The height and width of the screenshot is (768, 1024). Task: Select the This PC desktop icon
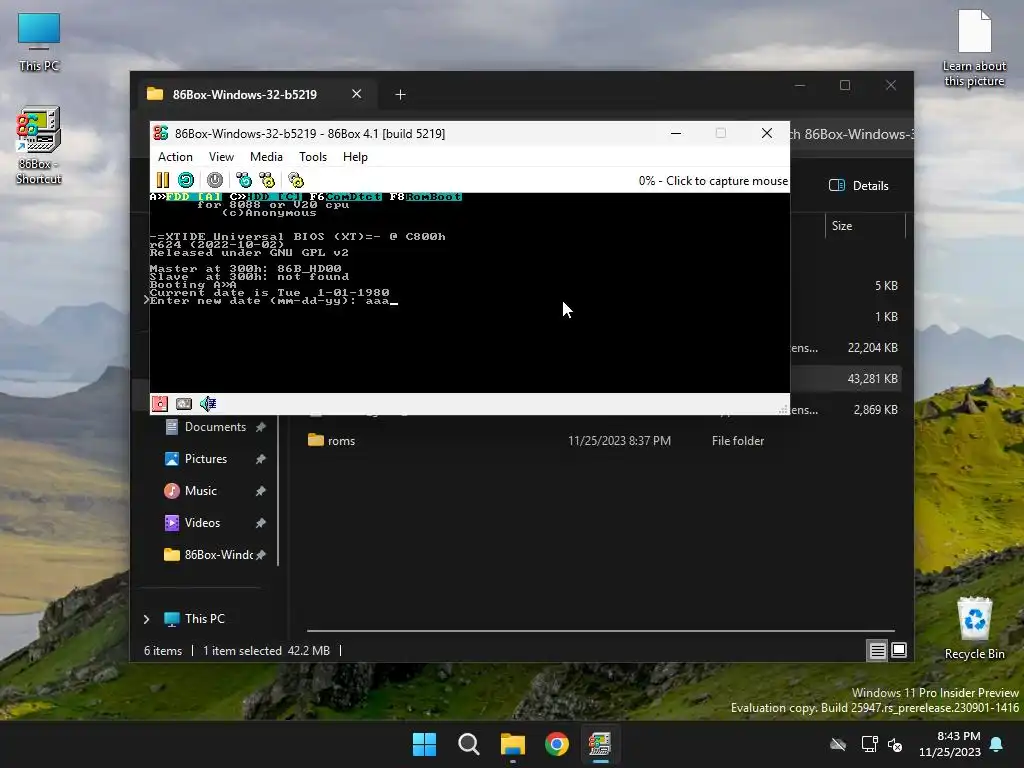pyautogui.click(x=39, y=42)
